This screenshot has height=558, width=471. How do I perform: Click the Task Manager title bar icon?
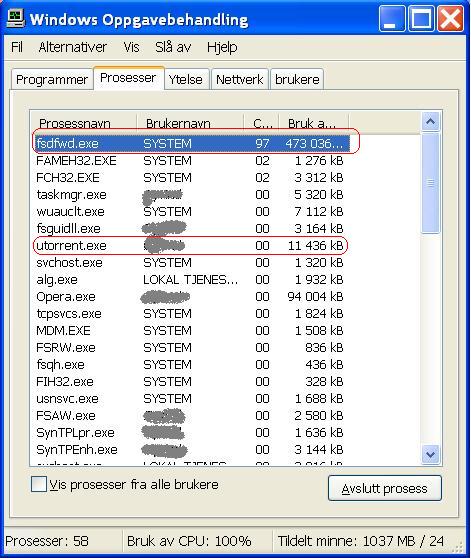[x=15, y=19]
